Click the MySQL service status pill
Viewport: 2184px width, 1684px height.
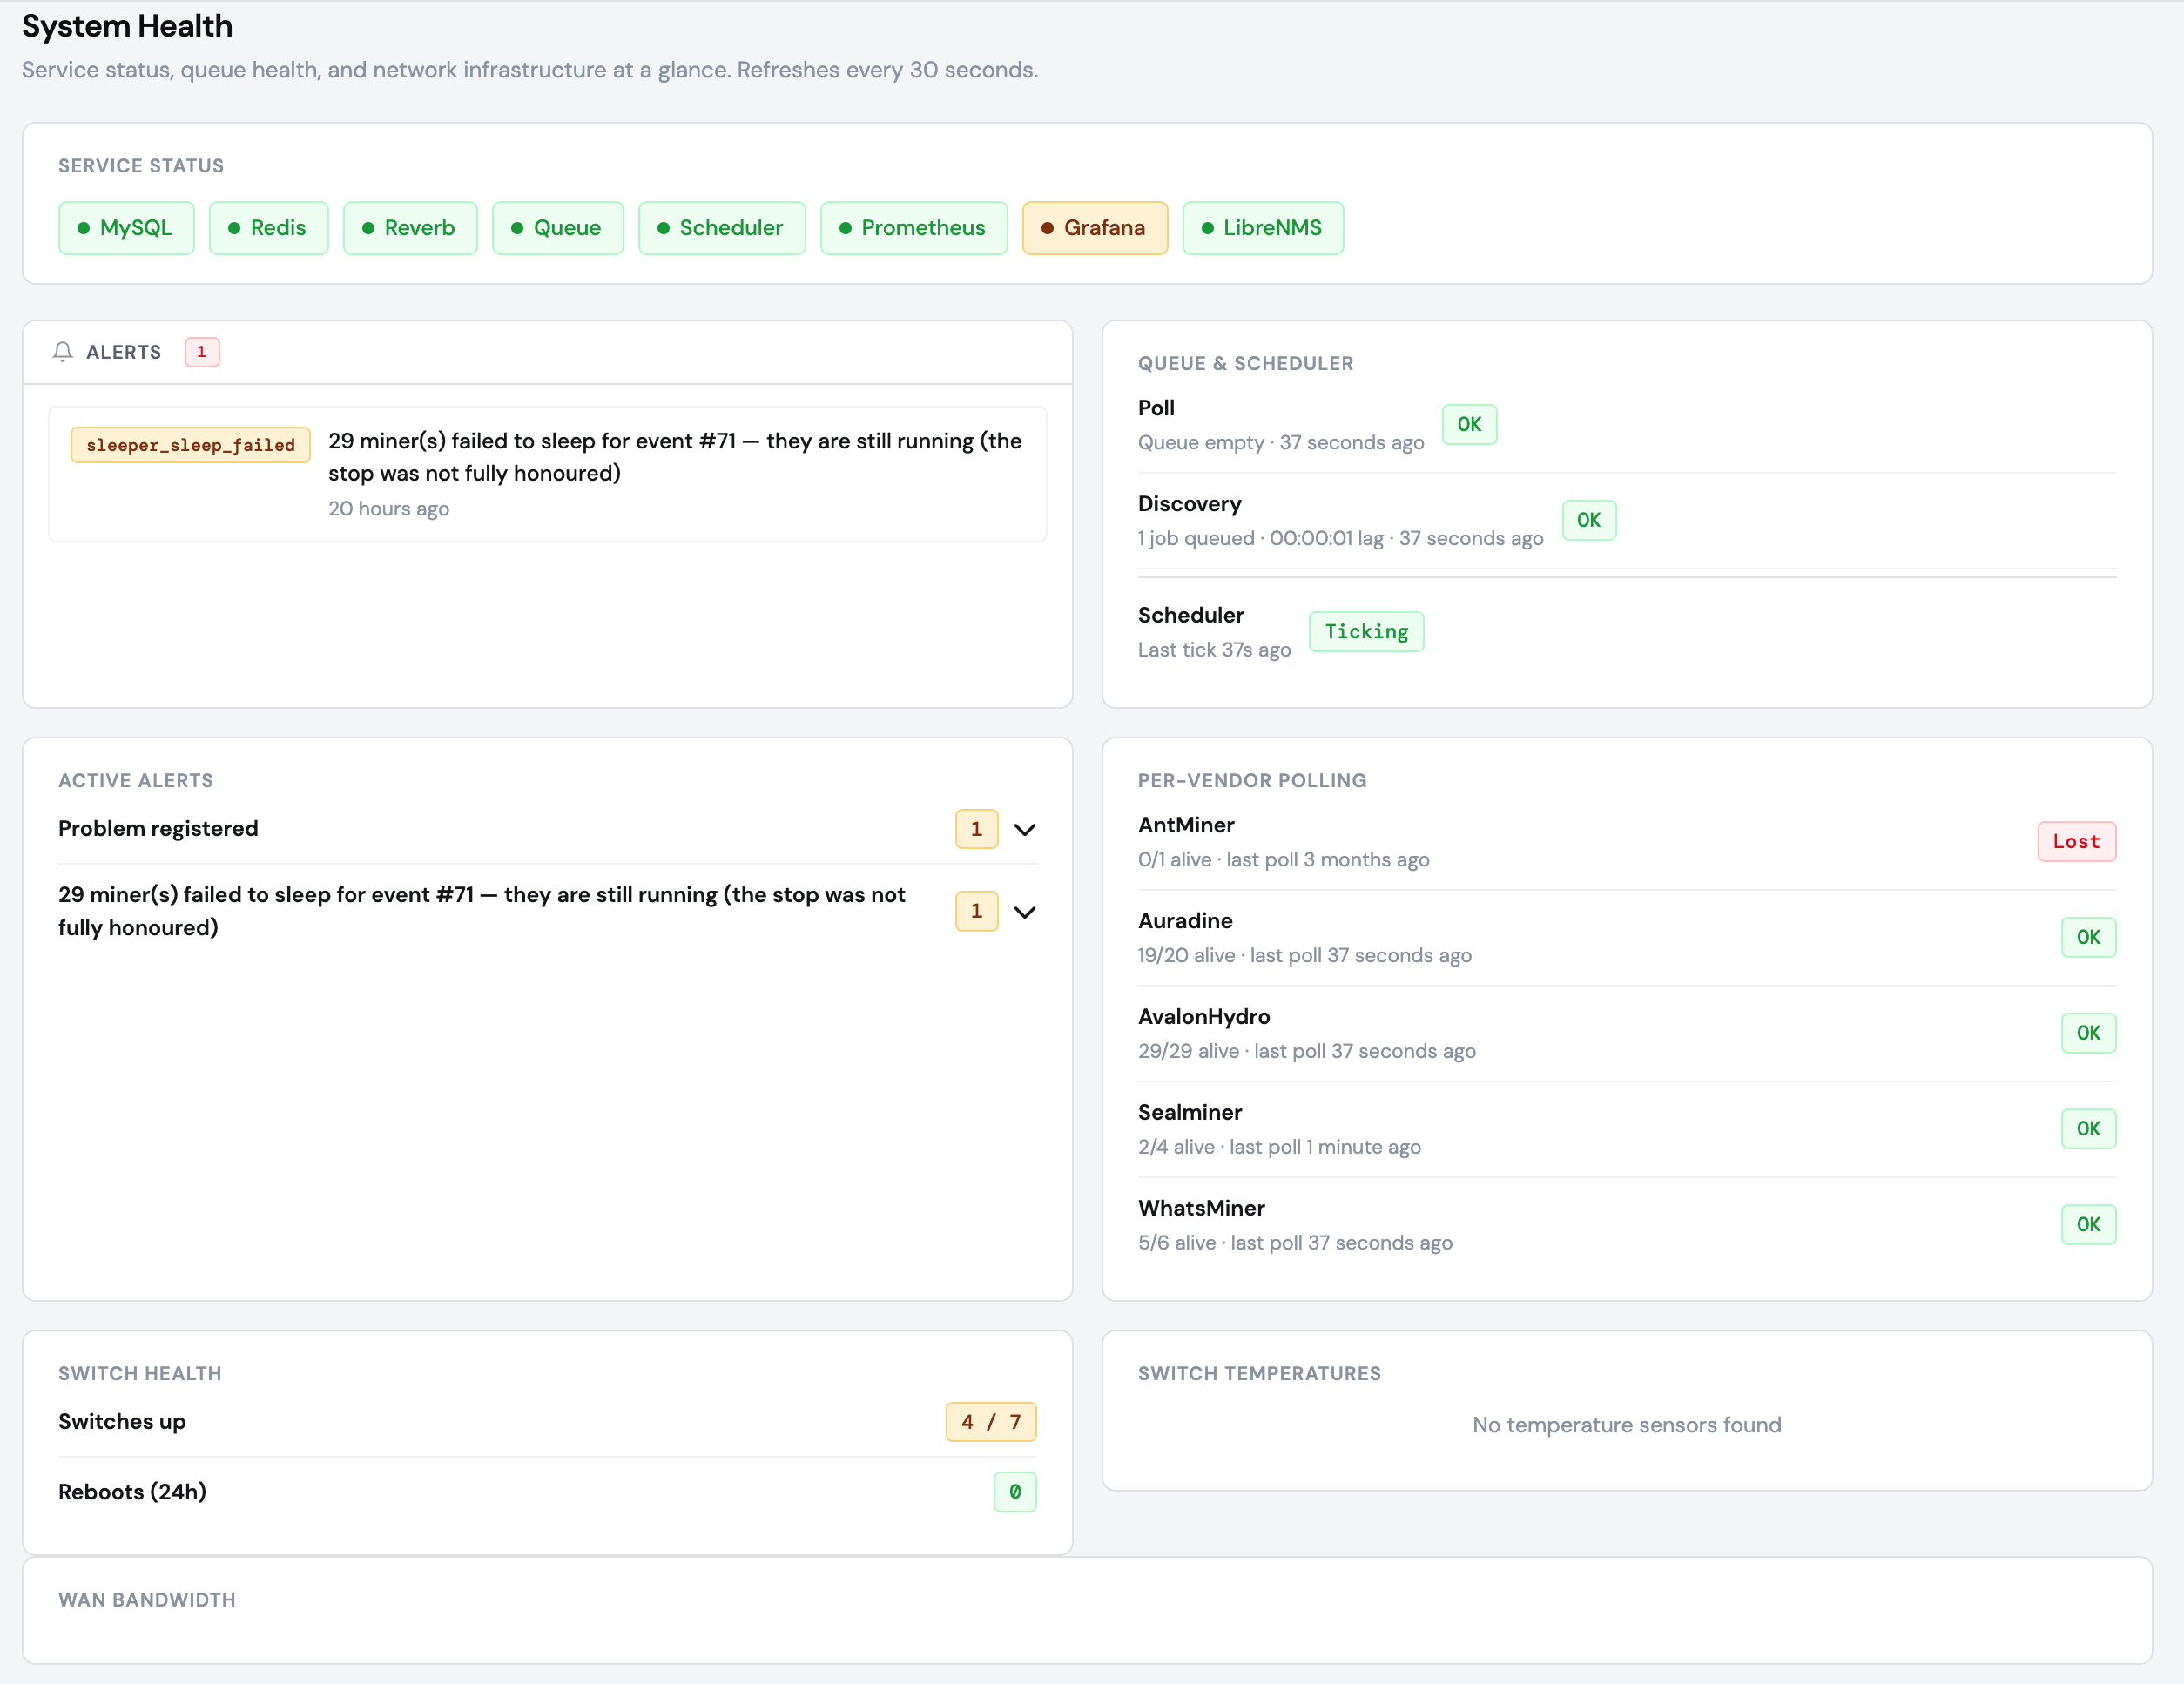[x=126, y=228]
